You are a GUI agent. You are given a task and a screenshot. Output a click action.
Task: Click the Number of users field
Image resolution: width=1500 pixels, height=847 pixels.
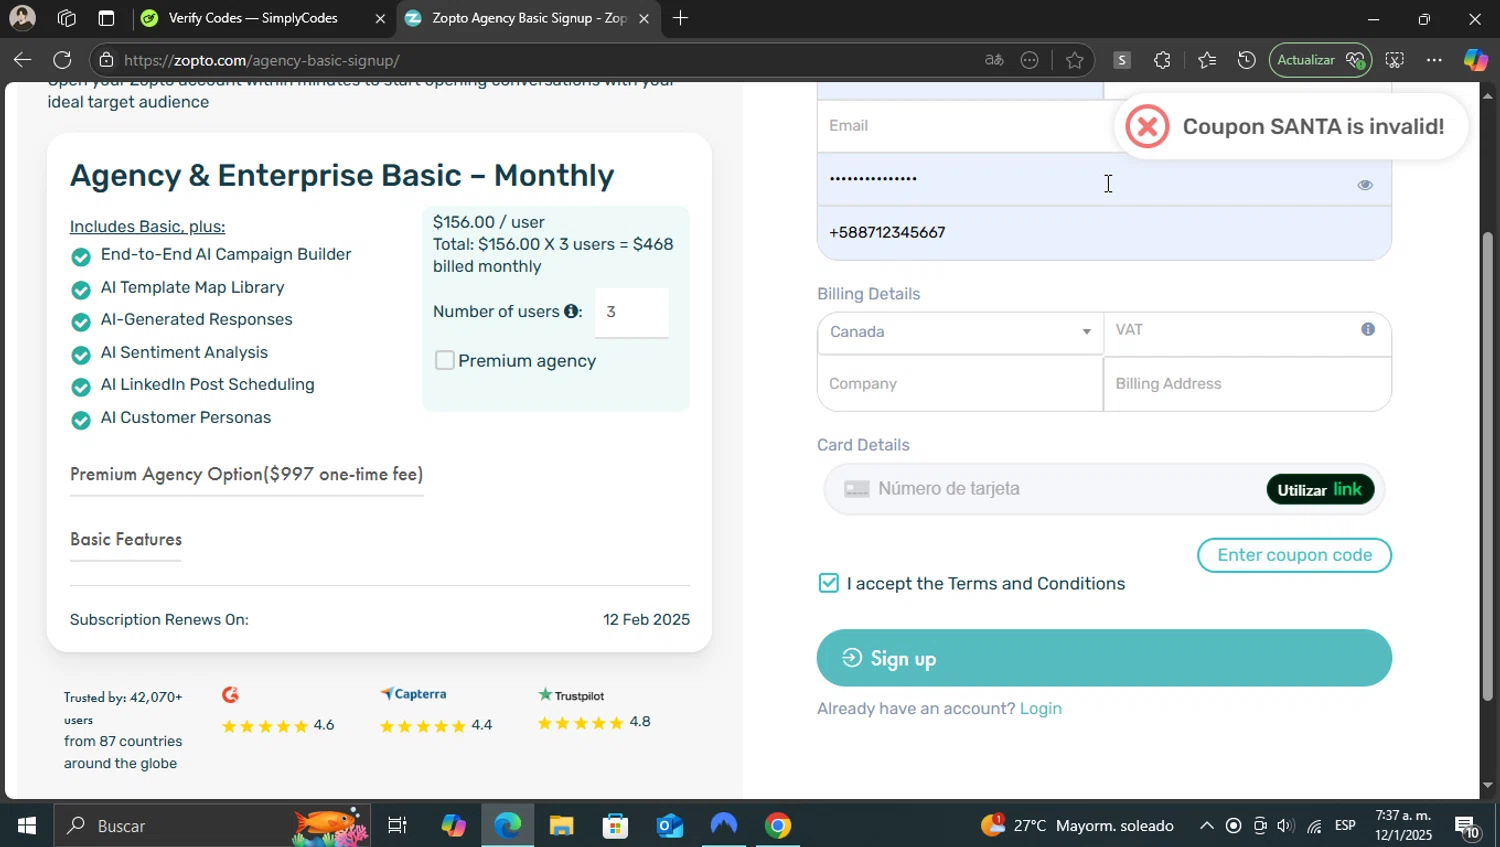632,312
